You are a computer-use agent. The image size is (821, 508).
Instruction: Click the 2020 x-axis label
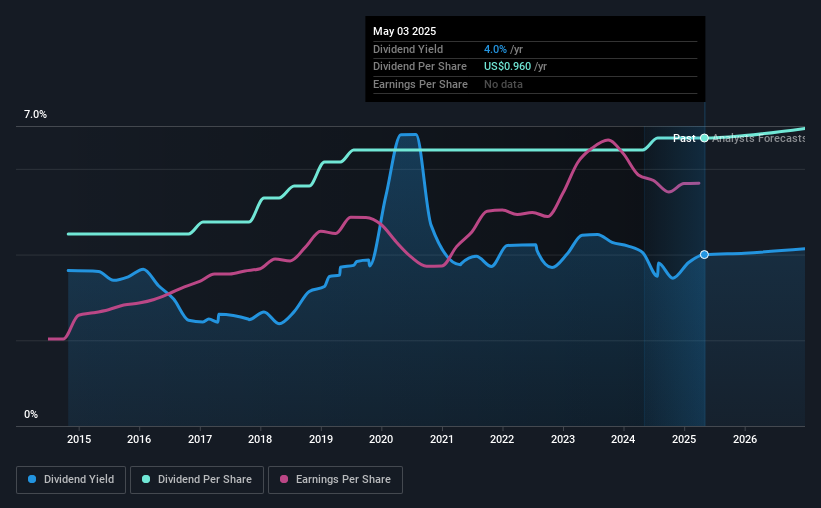[x=381, y=439]
